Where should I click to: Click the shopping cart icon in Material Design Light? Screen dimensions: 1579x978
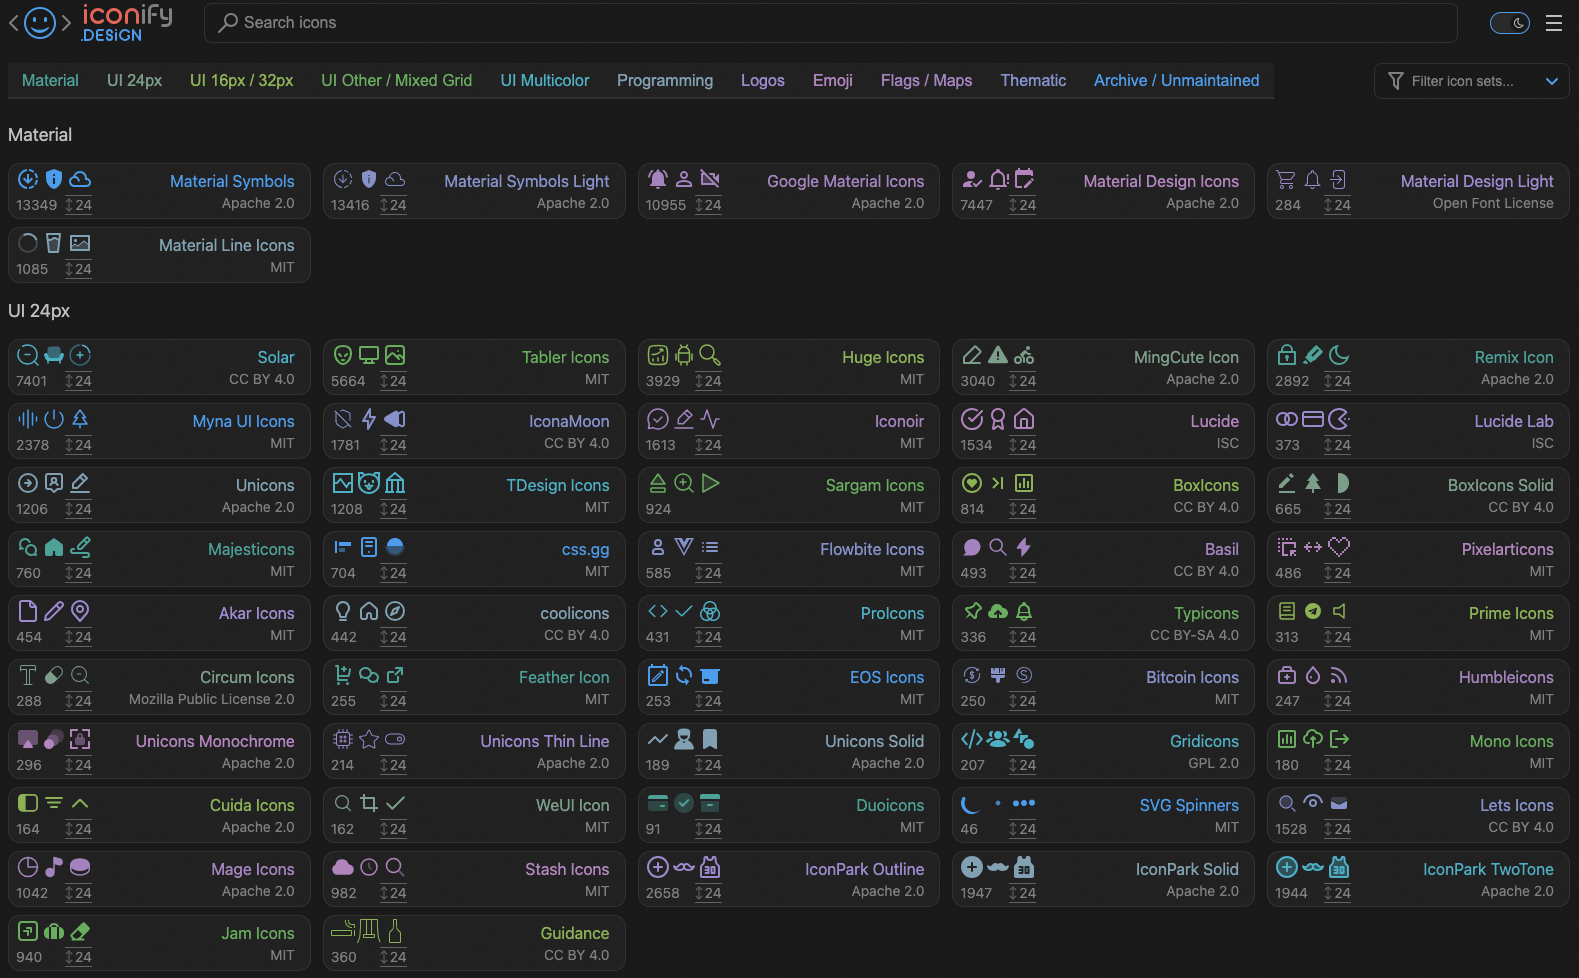(x=1287, y=179)
